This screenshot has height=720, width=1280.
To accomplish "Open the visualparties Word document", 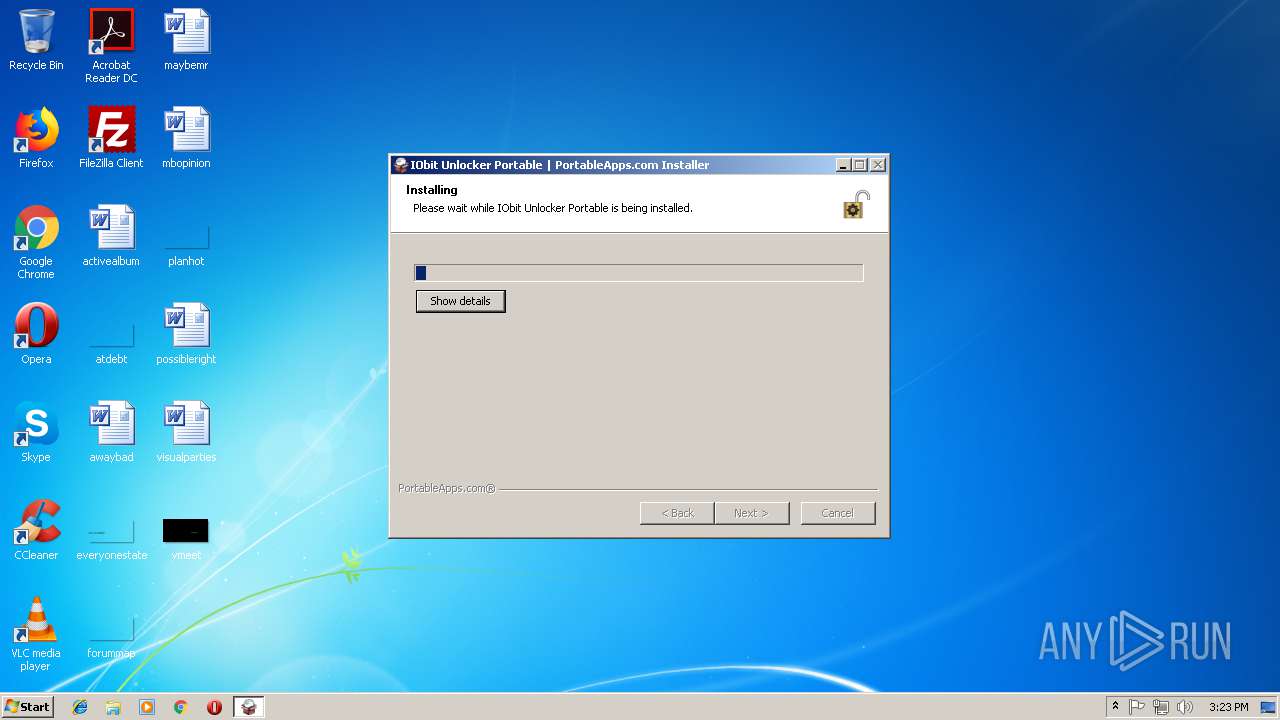I will 186,432.
